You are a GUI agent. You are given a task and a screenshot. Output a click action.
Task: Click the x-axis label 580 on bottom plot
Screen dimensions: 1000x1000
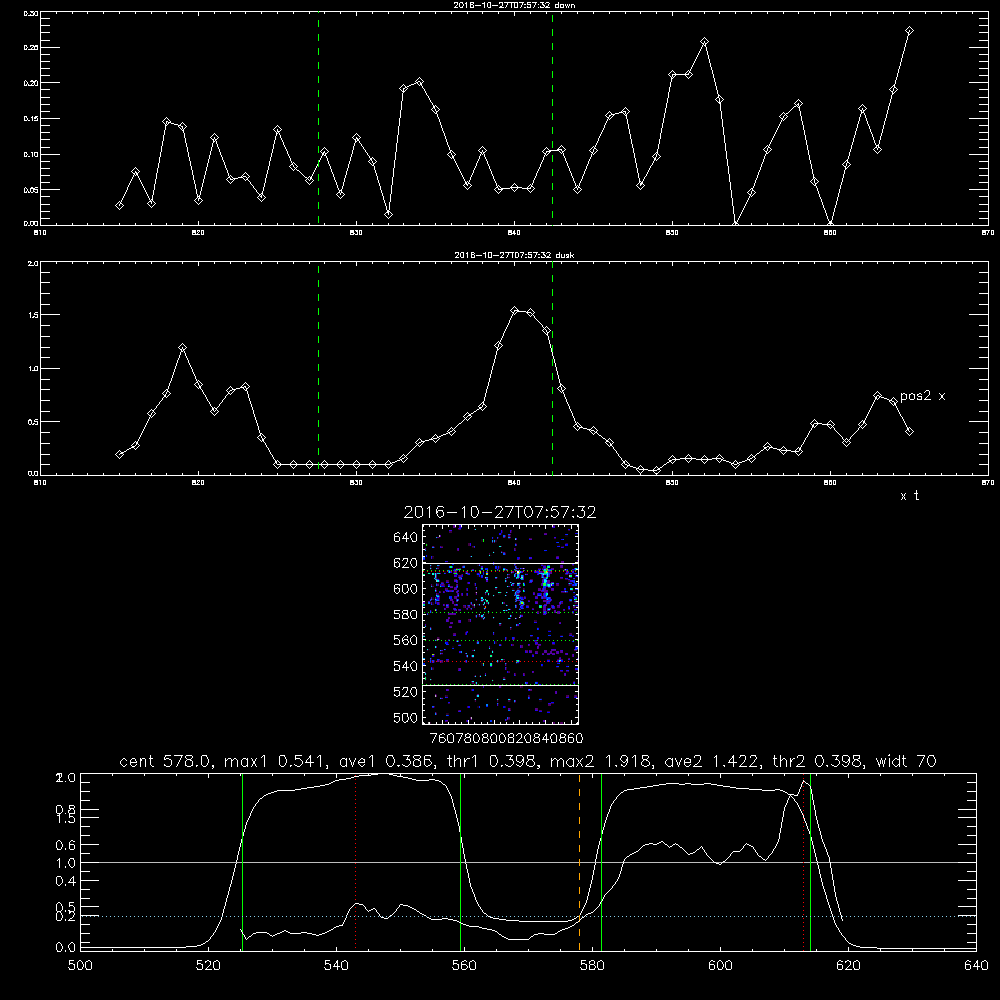[592, 966]
